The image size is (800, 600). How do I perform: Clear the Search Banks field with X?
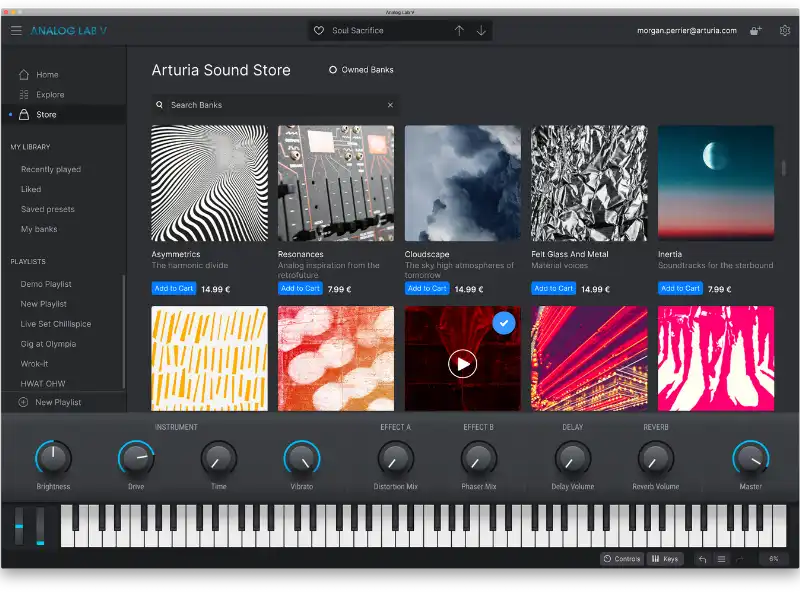(x=390, y=105)
